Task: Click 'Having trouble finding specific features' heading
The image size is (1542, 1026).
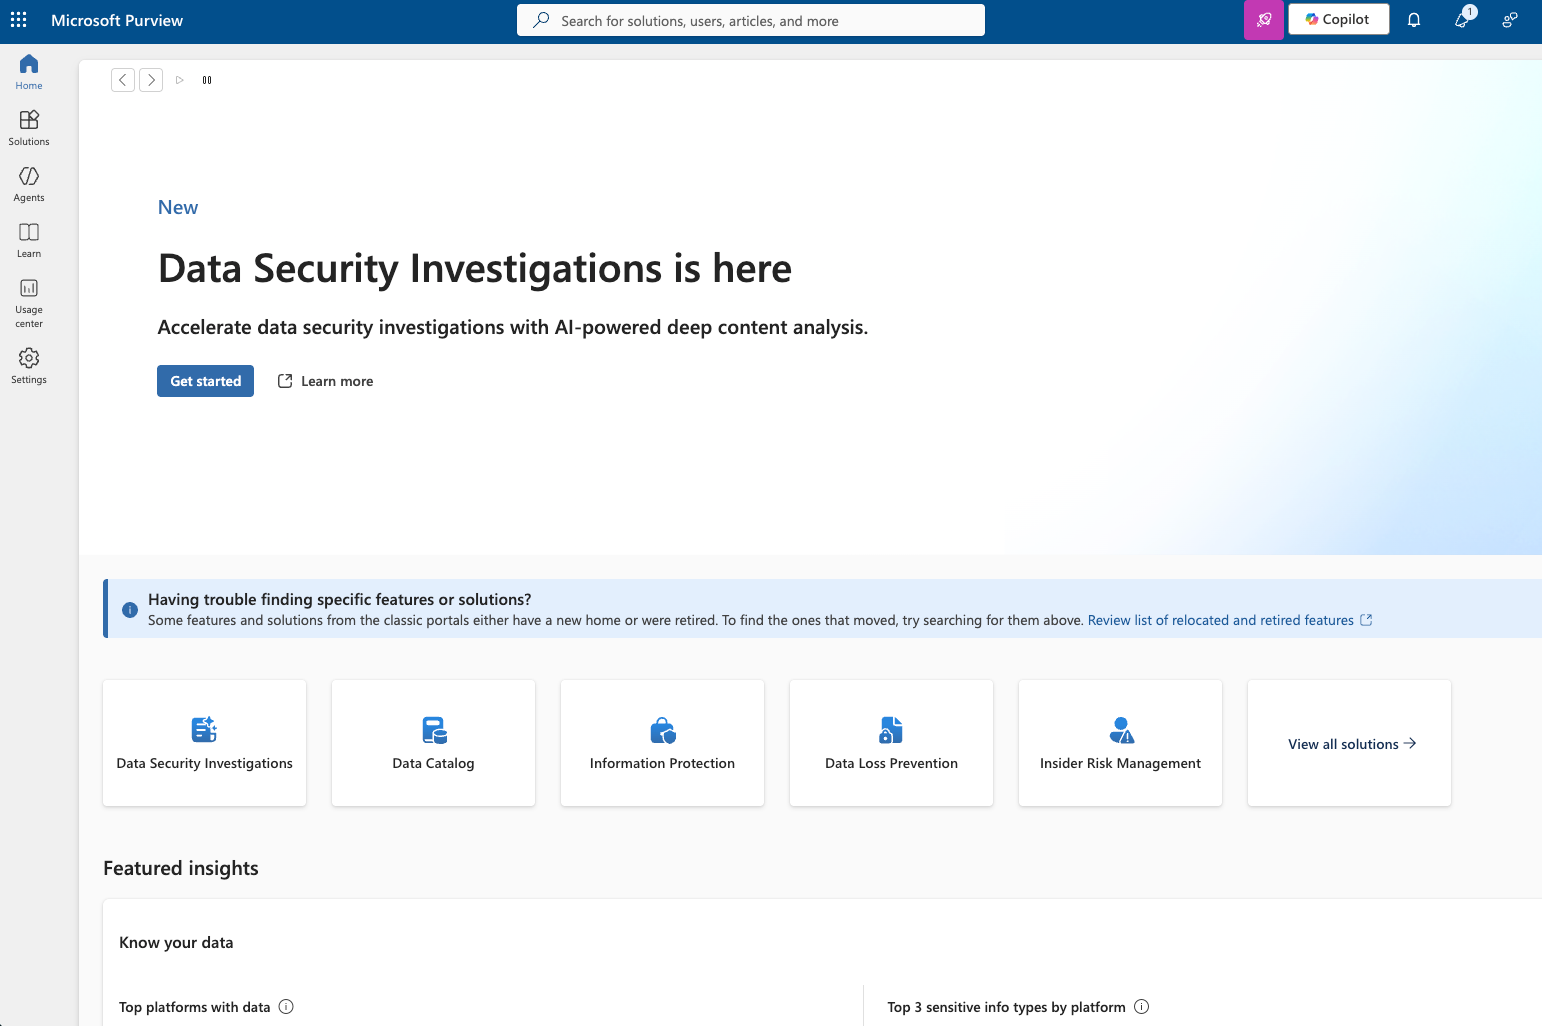Action: pos(340,599)
